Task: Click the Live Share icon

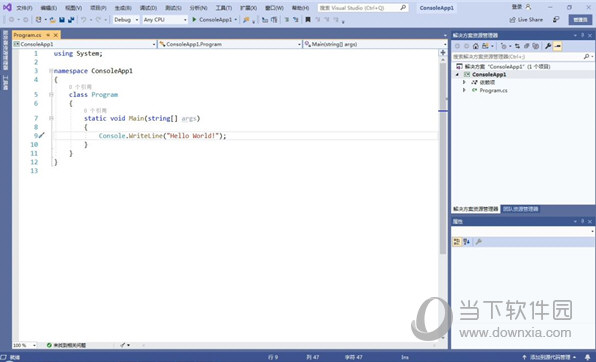Action: coord(512,20)
